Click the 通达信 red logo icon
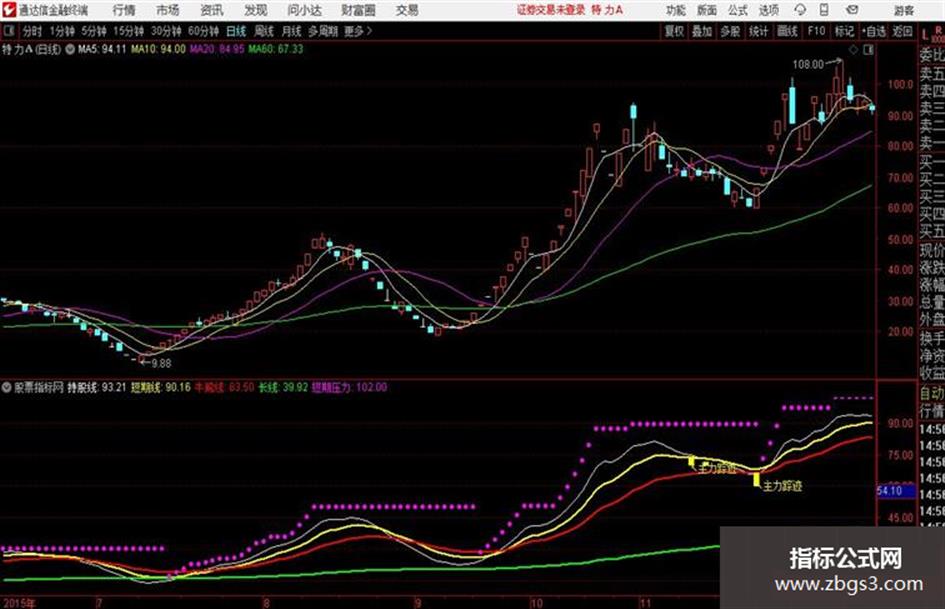Viewport: 945px width, 609px height. click(x=8, y=10)
